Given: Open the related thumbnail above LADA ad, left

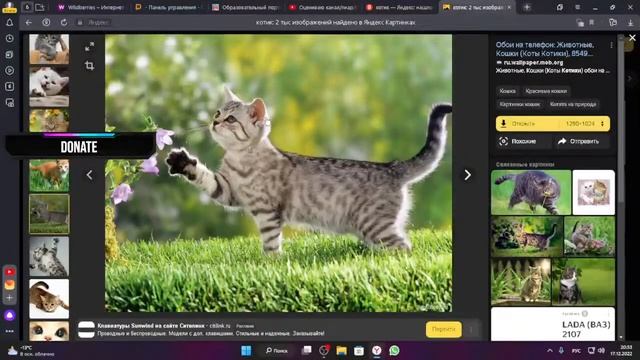Looking at the screenshot, I should (521, 282).
